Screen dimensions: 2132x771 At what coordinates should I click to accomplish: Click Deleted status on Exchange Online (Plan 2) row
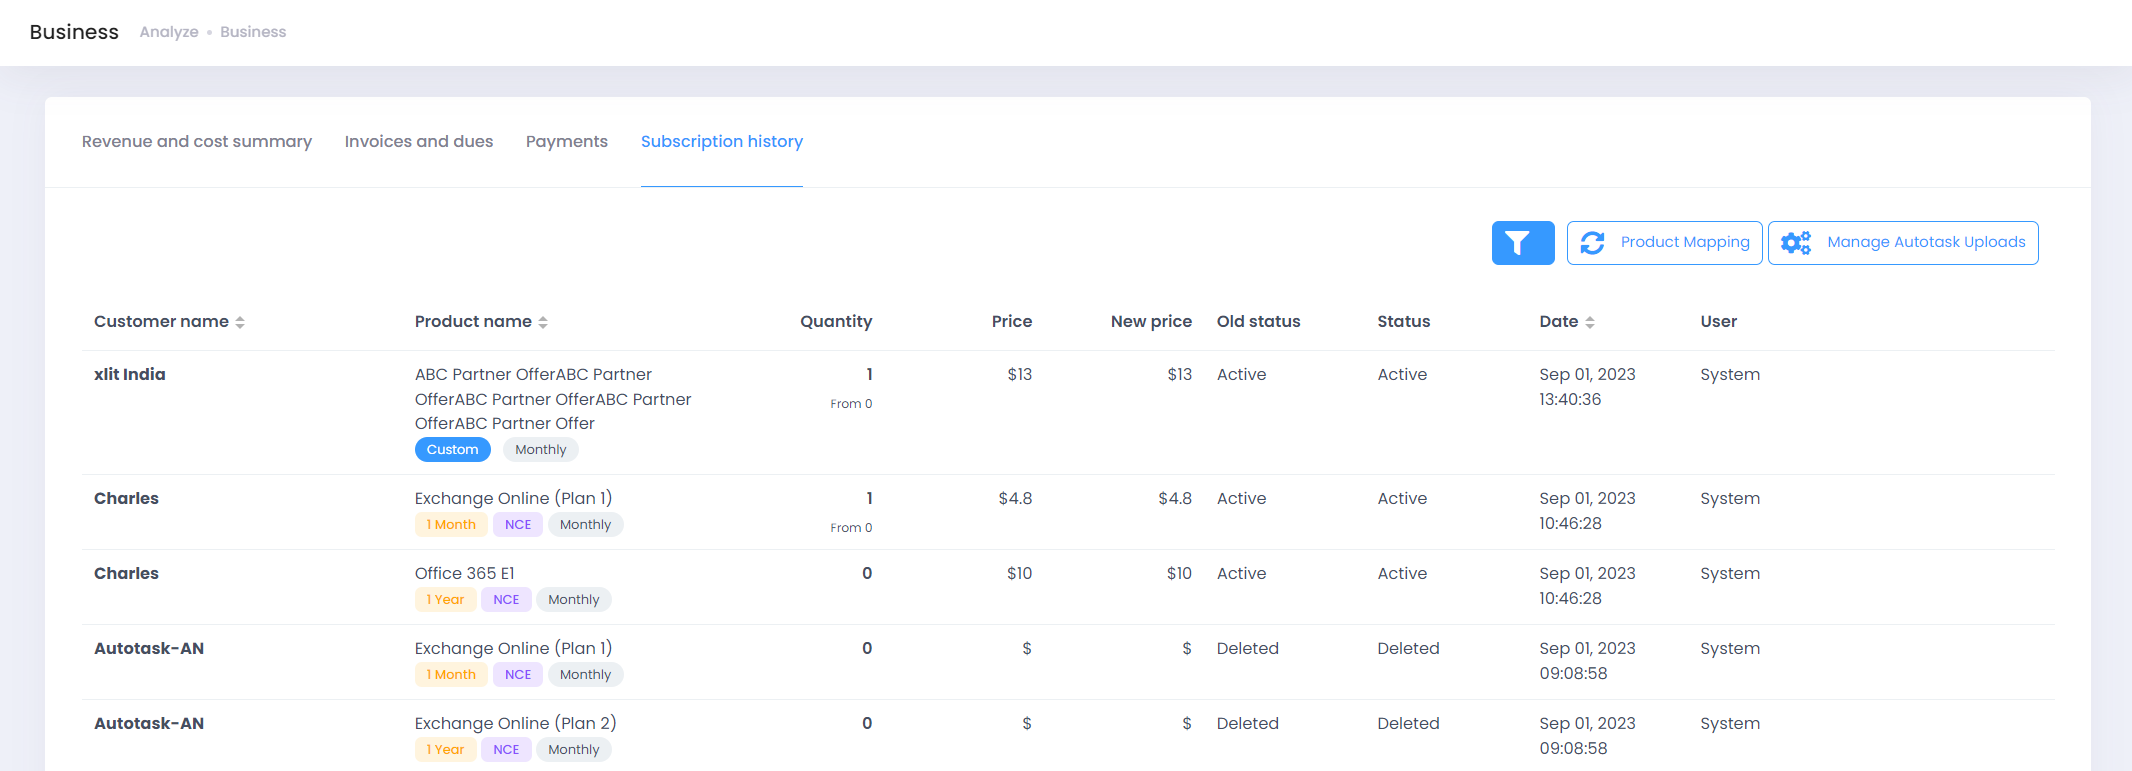tap(1408, 723)
